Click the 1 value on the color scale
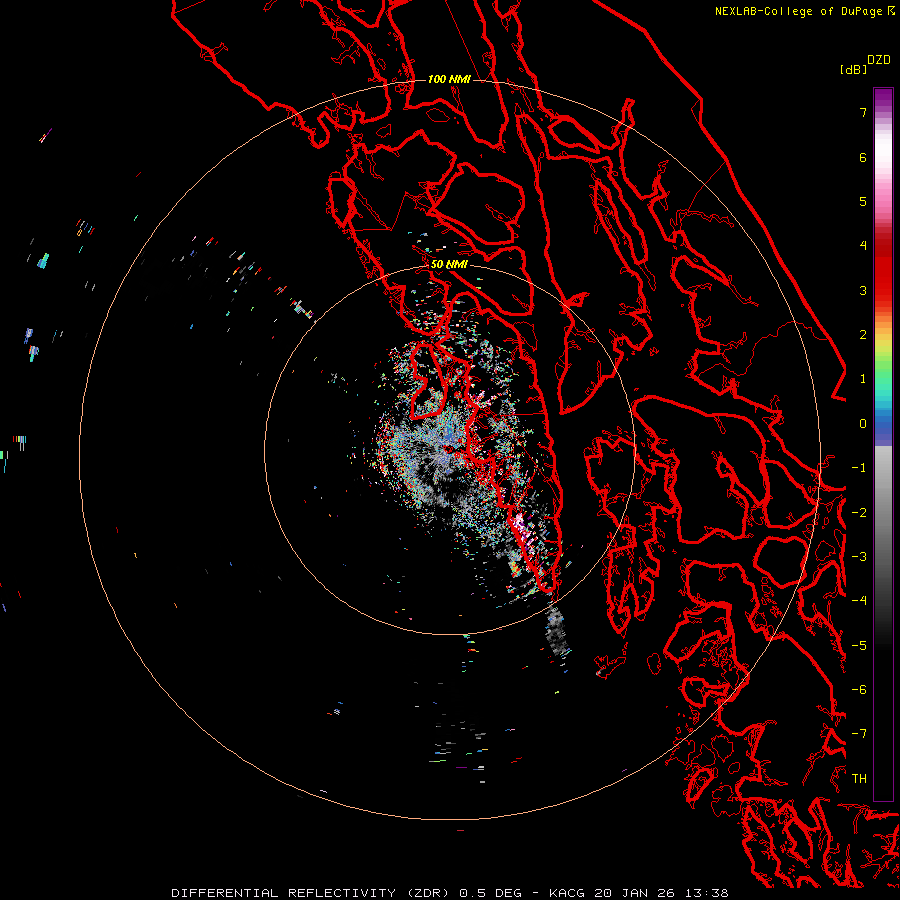Viewport: 900px width, 900px height. coord(863,379)
